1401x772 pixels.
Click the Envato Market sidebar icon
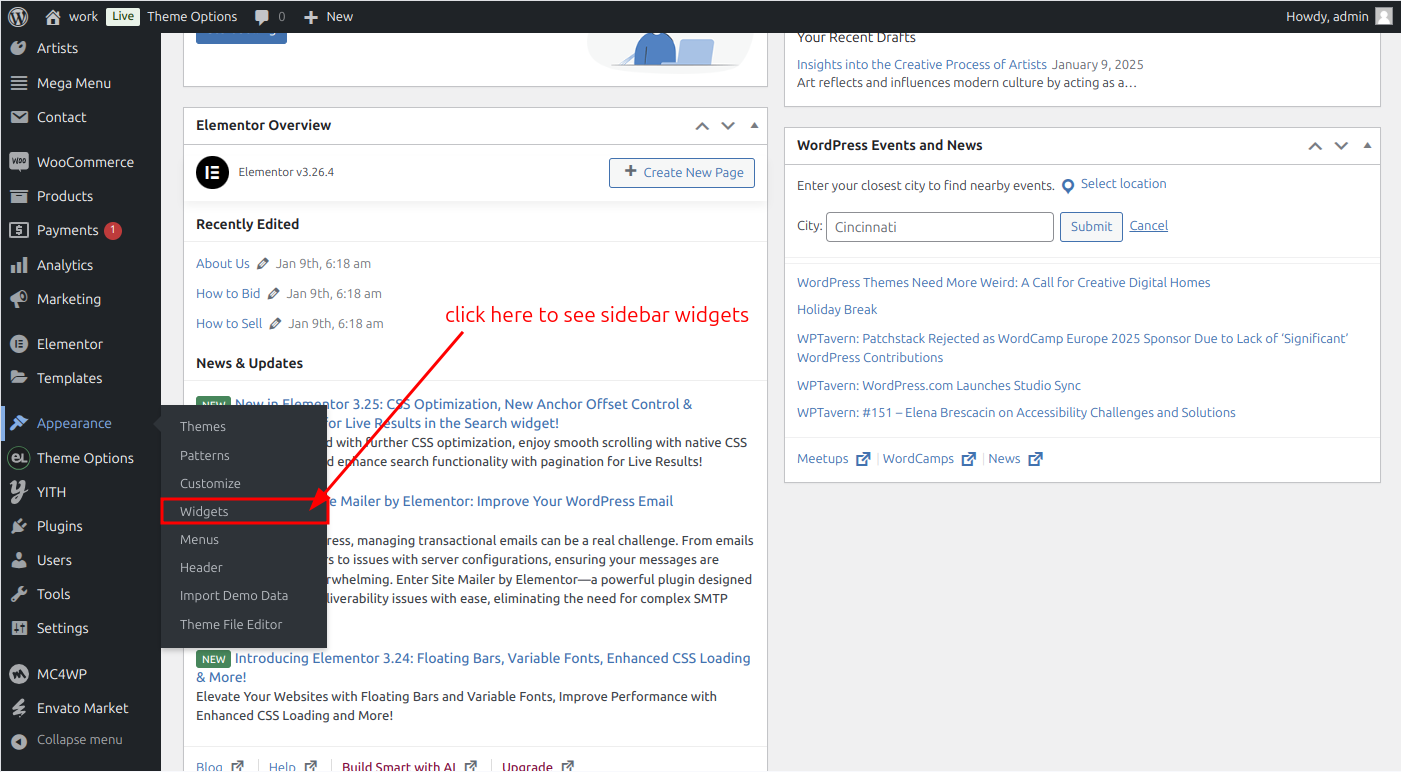[18, 708]
